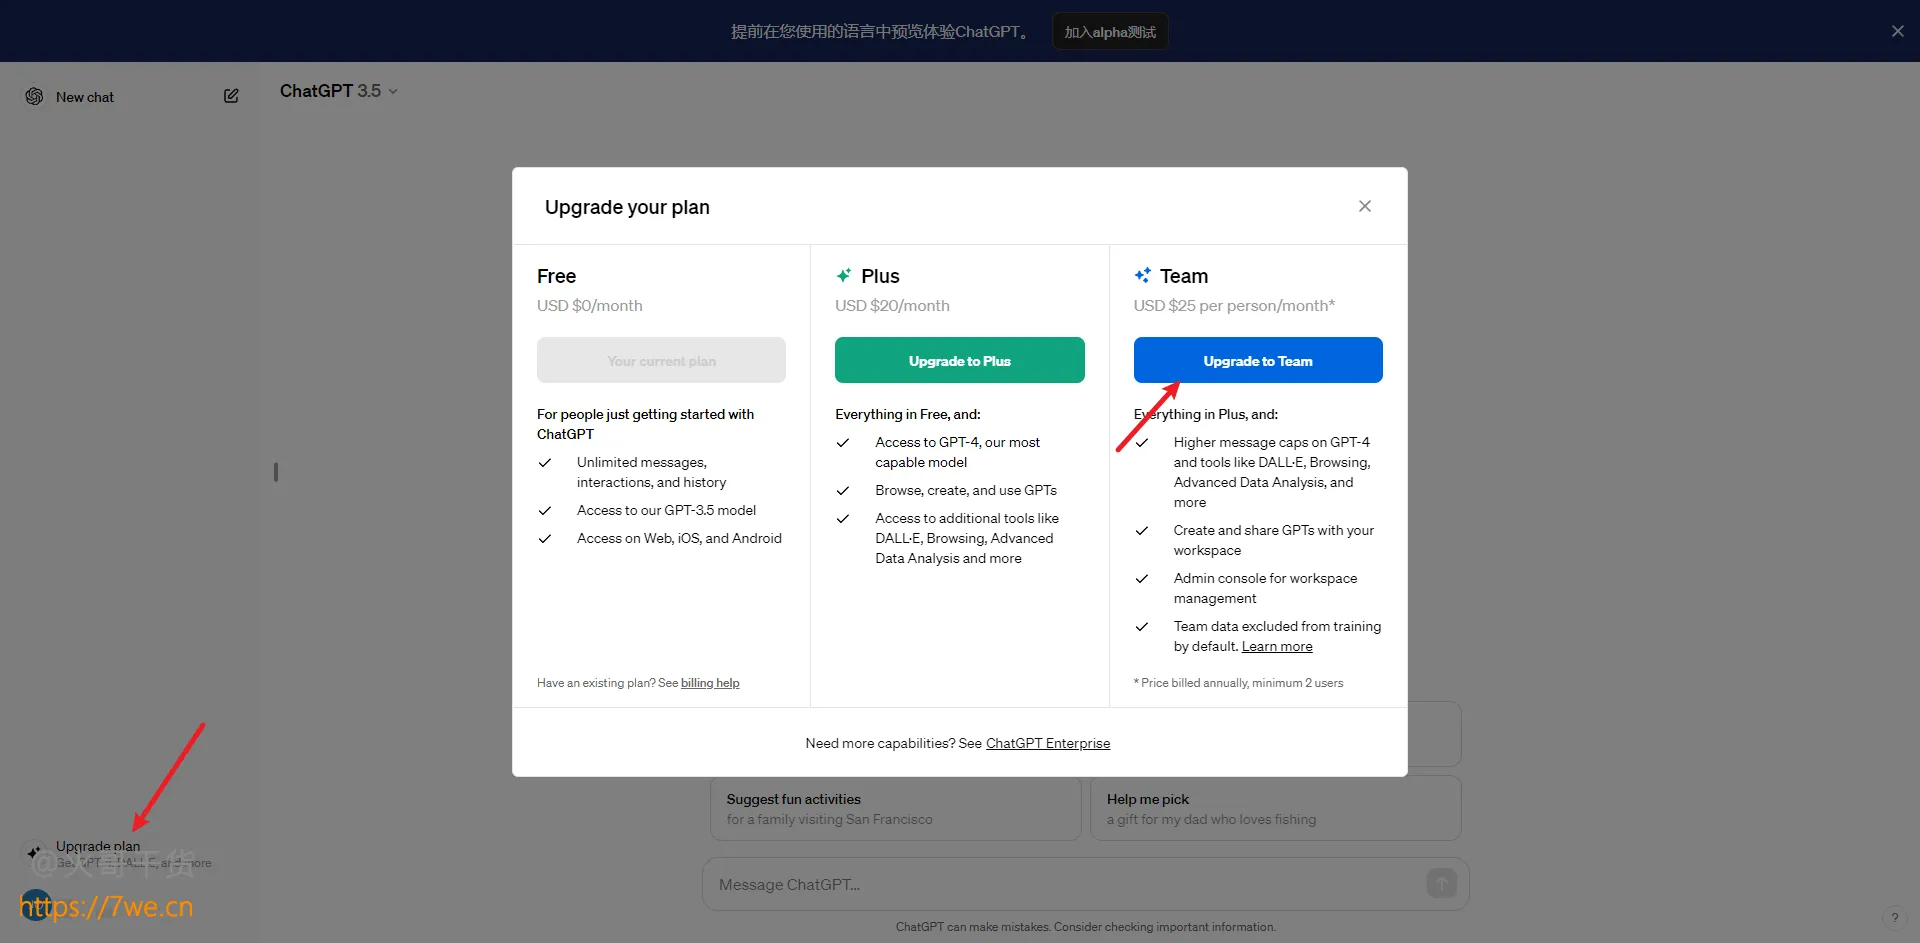Click the new chat compose icon
1920x943 pixels.
tap(231, 96)
